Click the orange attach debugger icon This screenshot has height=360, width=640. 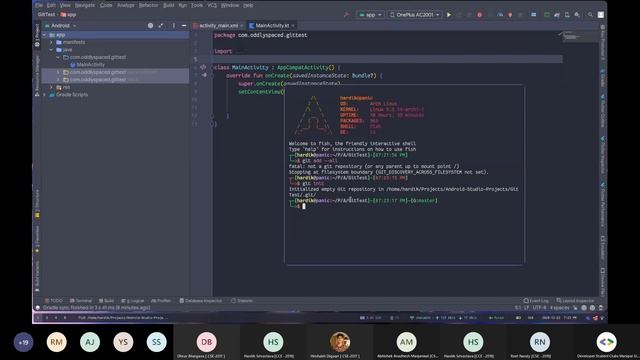510,15
